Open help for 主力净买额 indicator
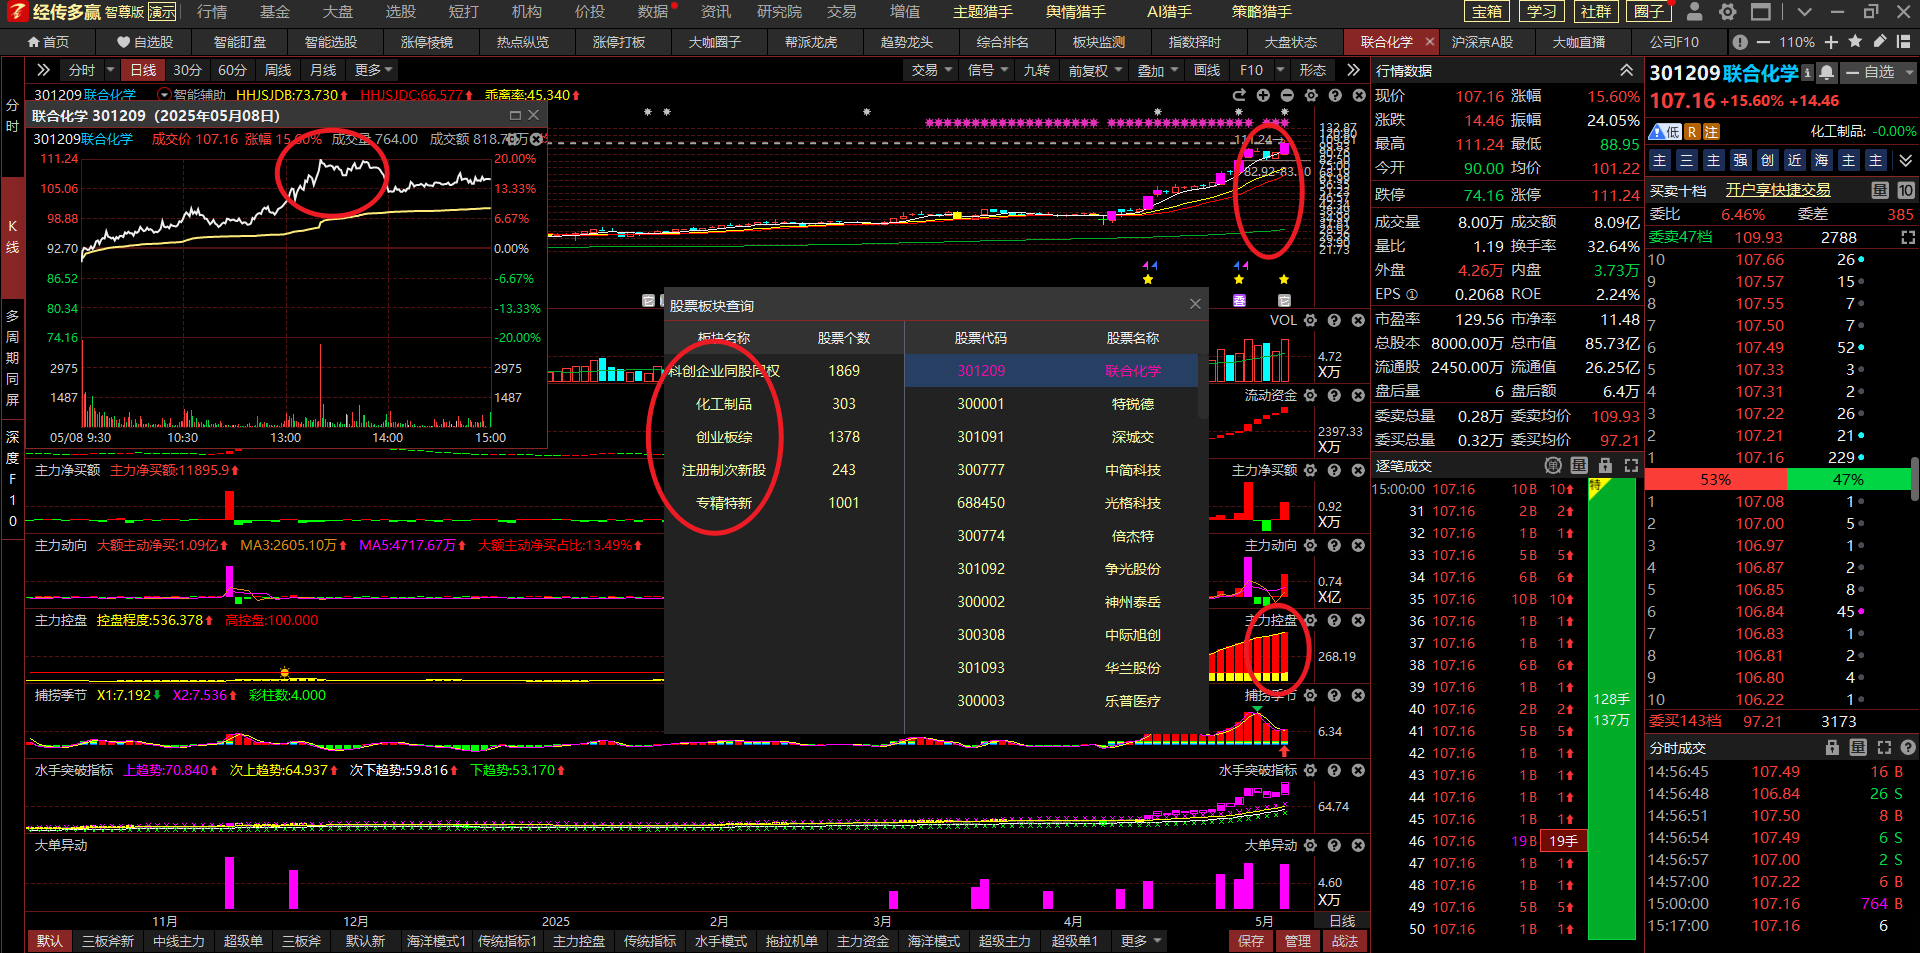Viewport: 1920px width, 953px height. coord(1334,470)
